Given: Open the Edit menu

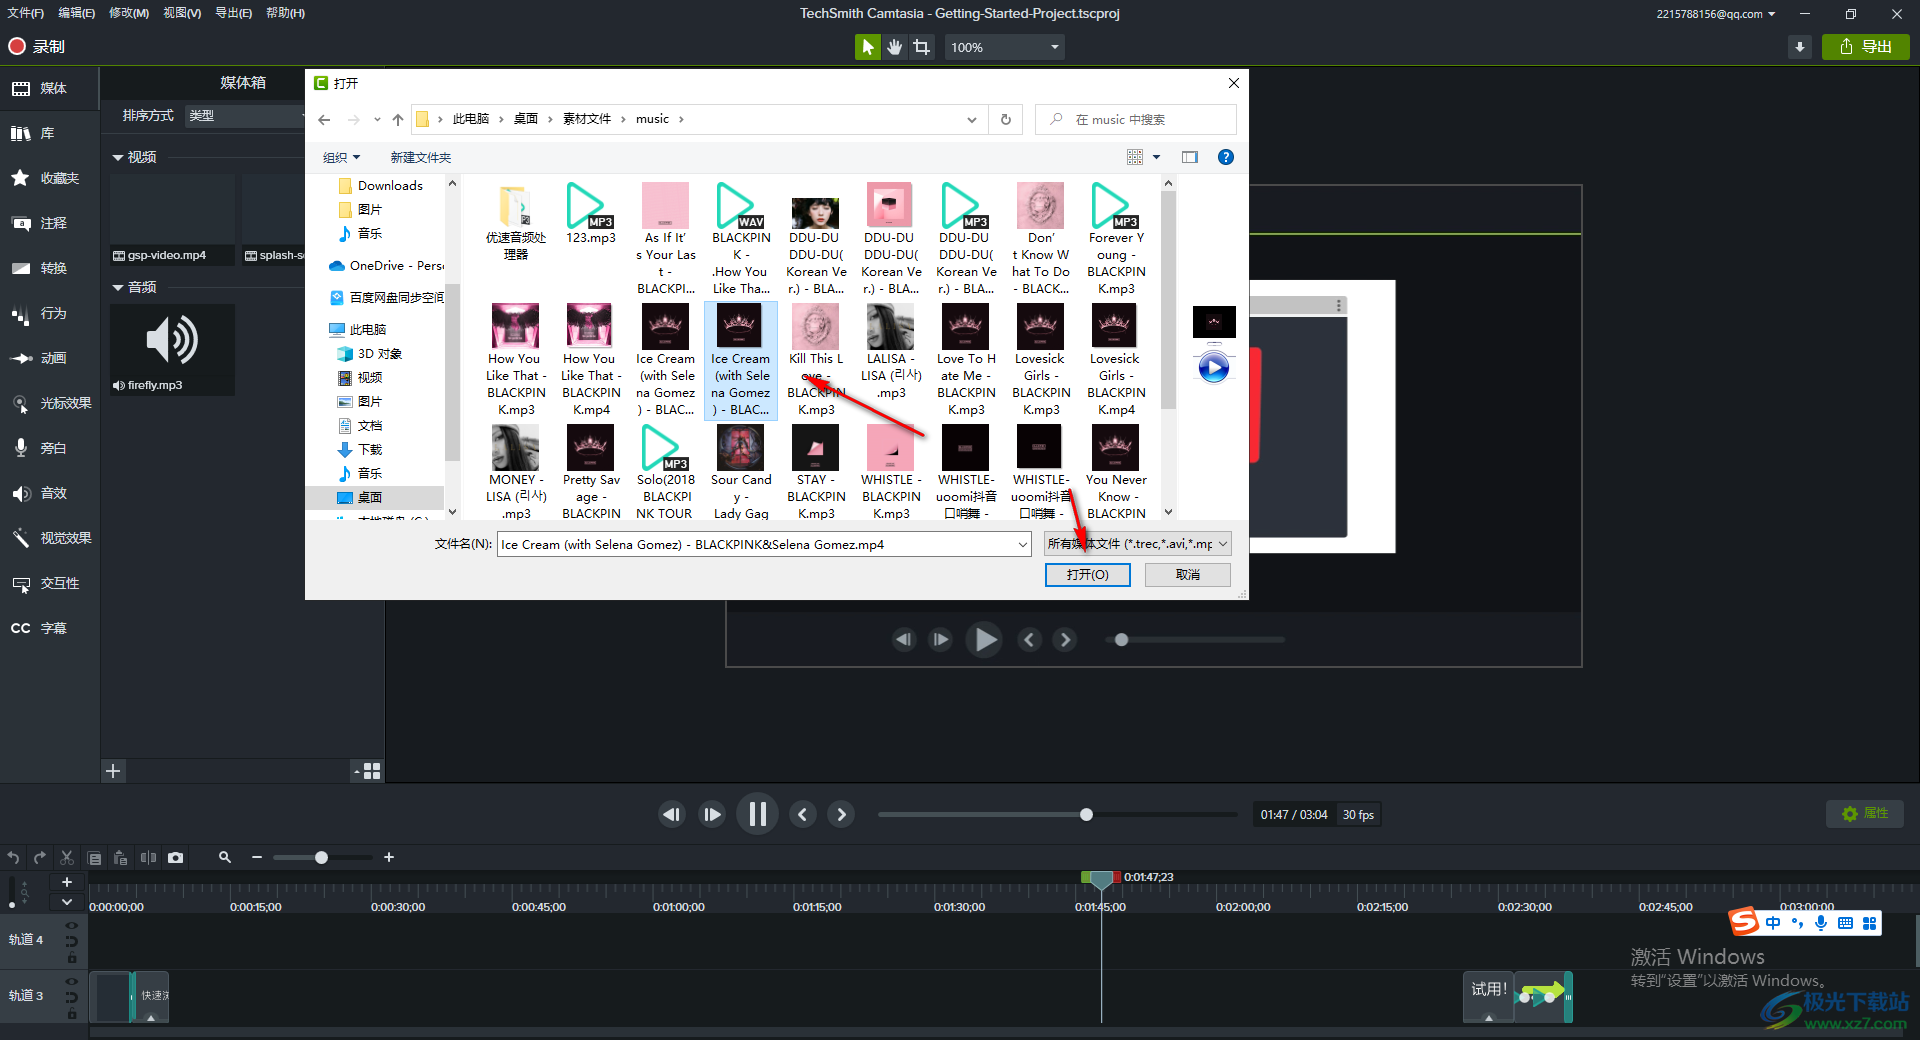Looking at the screenshot, I should click(x=77, y=13).
